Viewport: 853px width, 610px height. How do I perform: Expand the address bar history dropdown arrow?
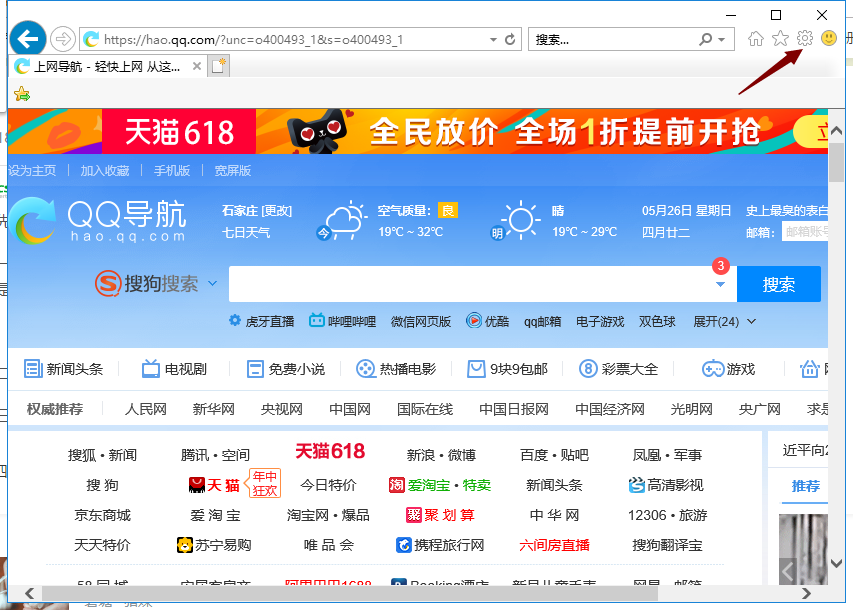tap(493, 39)
